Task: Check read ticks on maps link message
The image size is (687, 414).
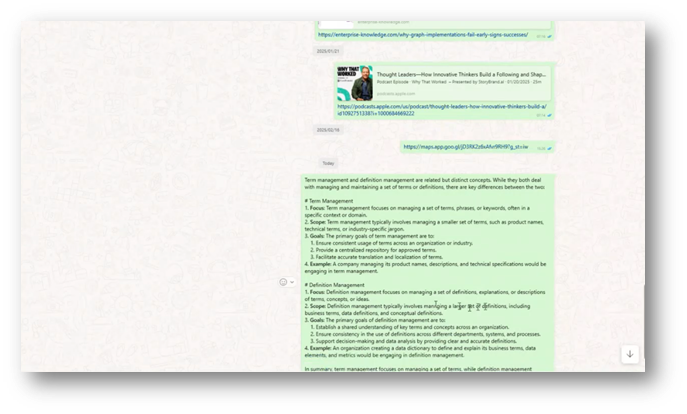Action: (x=549, y=149)
